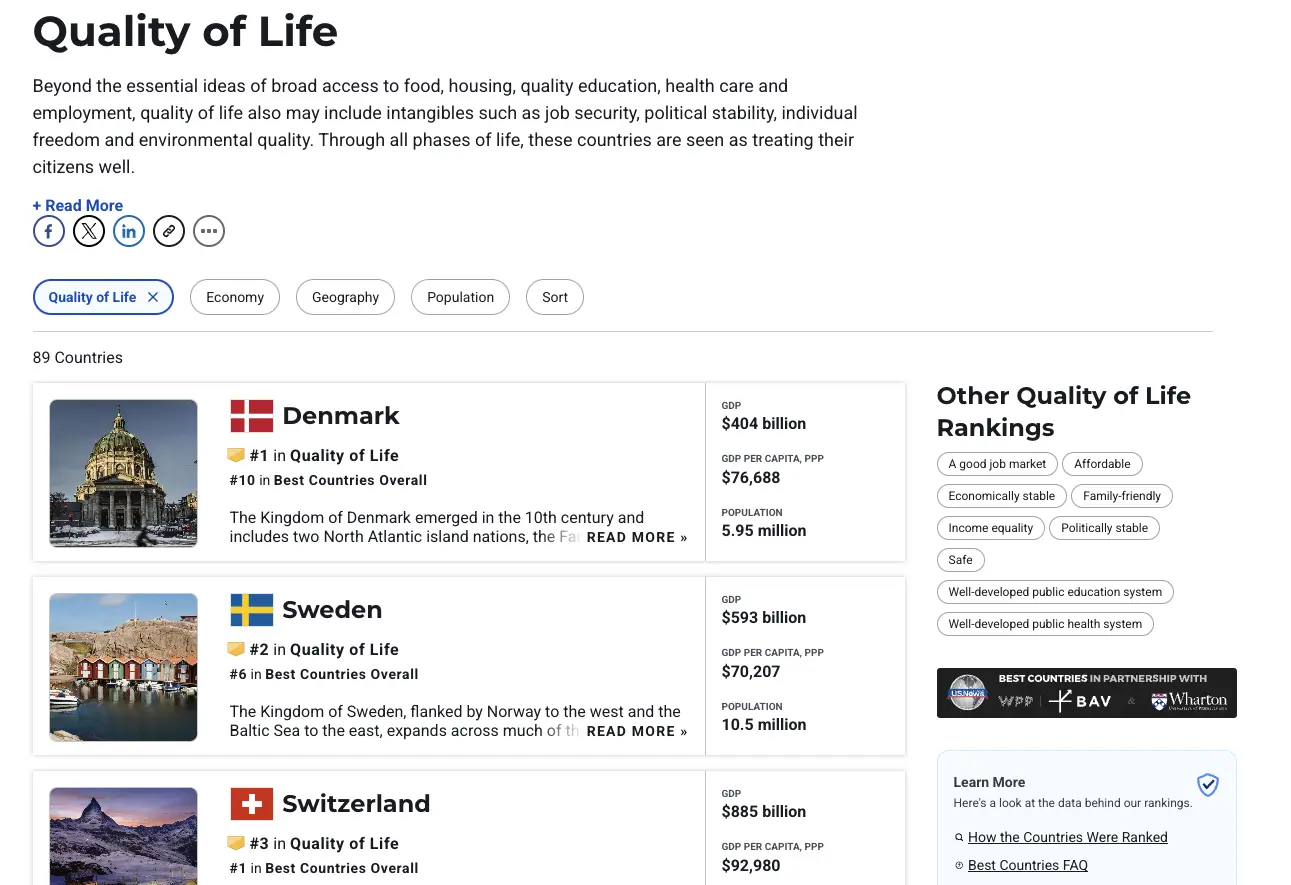This screenshot has width=1291, height=885.
Task: Open the Population filter
Action: [x=460, y=297]
